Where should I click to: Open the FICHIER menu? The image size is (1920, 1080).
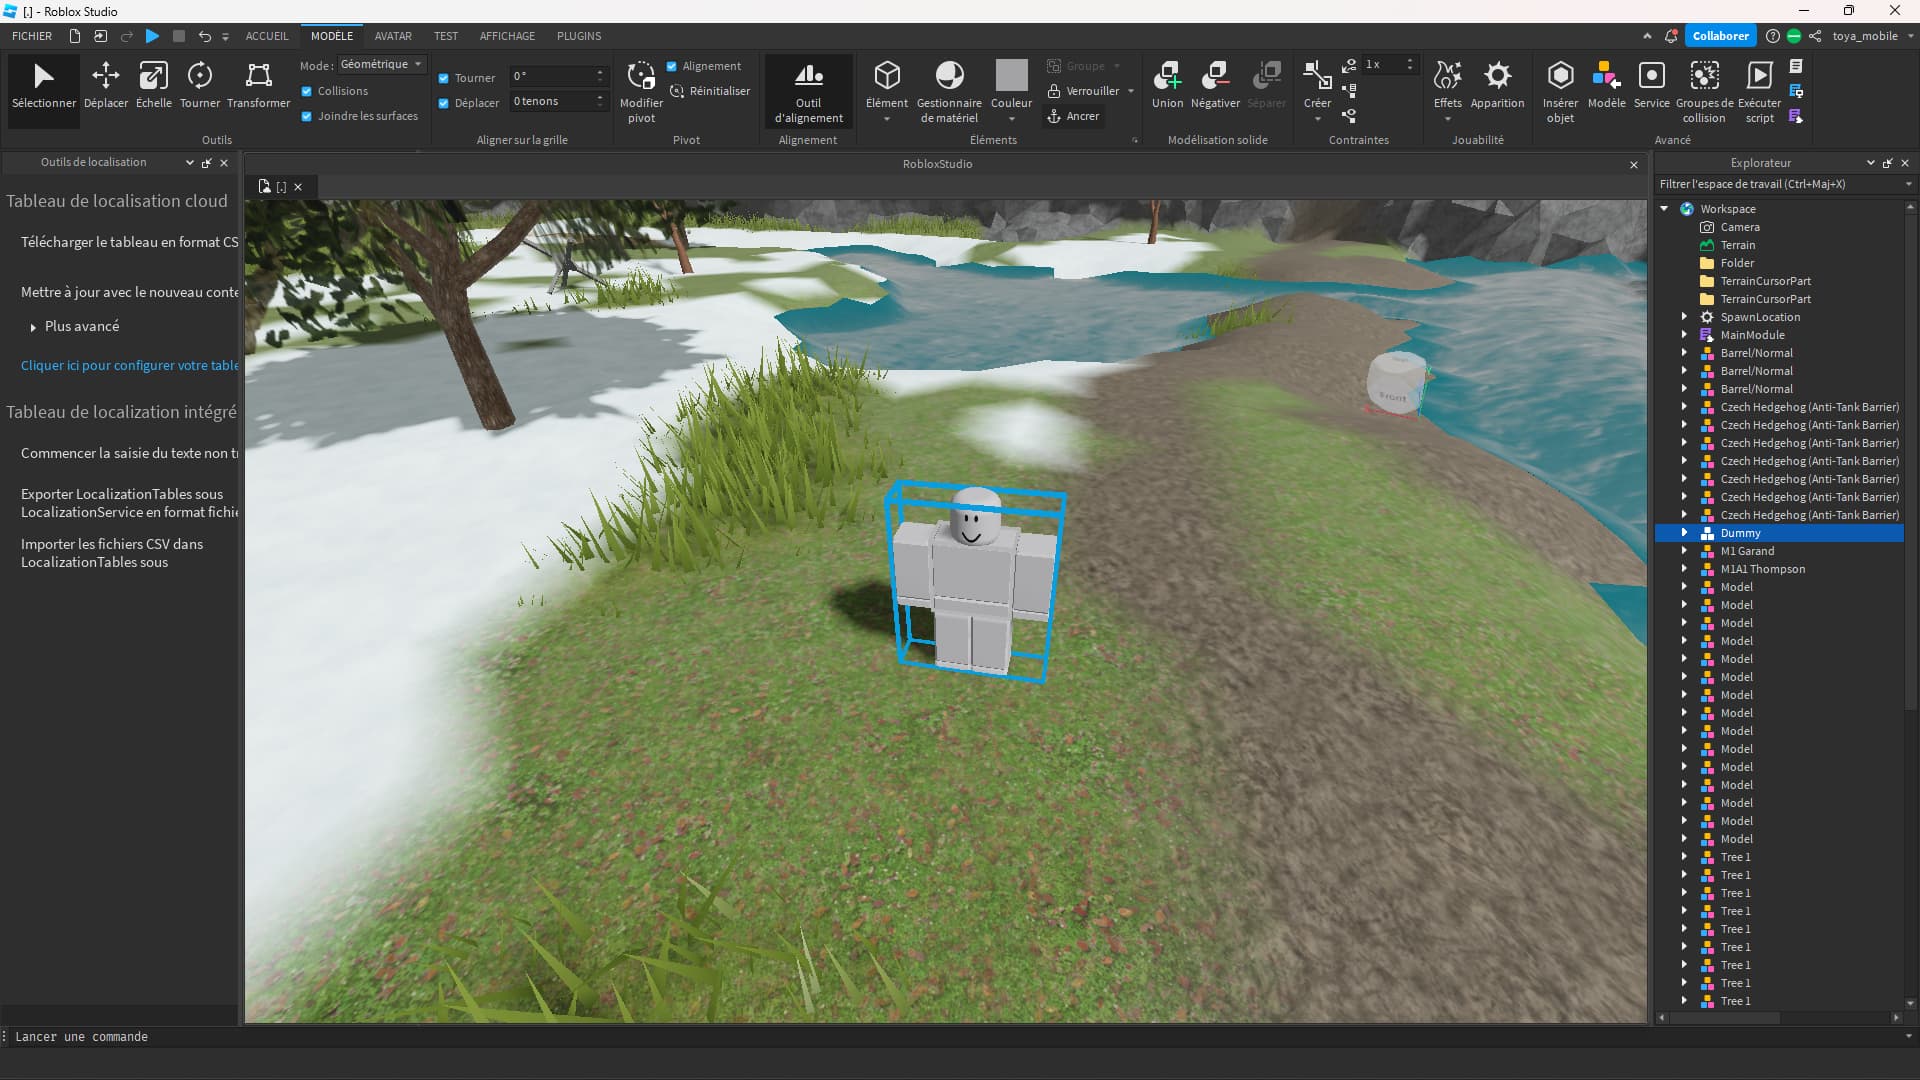pos(32,36)
